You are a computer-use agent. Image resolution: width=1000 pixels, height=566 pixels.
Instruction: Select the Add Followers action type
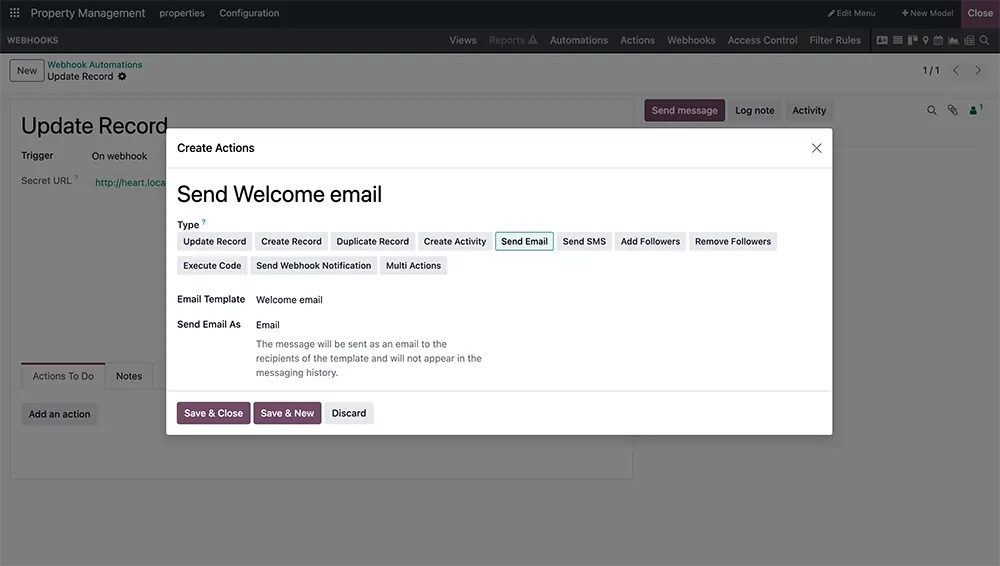coord(651,241)
